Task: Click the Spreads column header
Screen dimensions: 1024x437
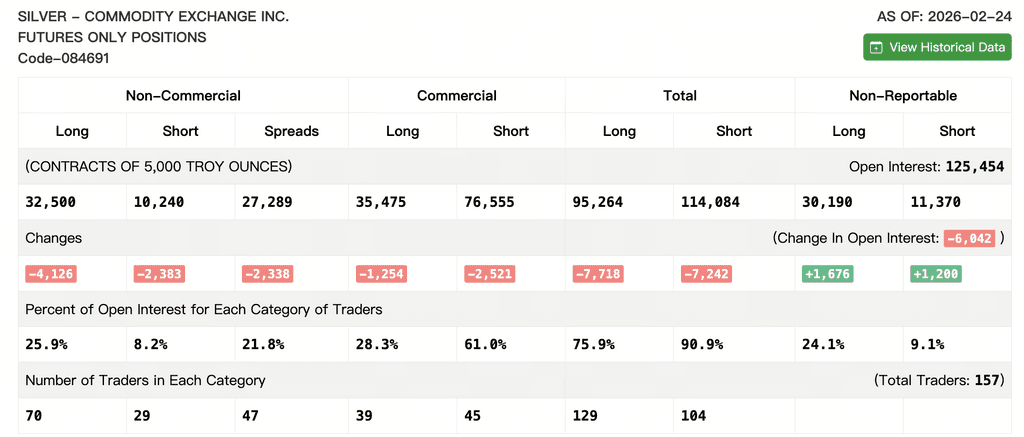Action: (x=291, y=131)
